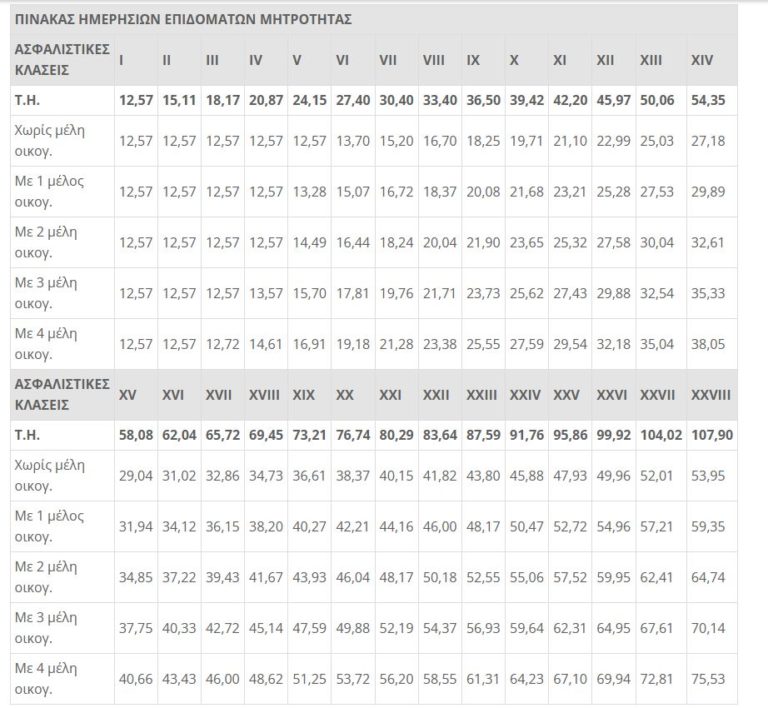Select the XIV column header
Viewport: 768px width, 708px height.
point(702,60)
